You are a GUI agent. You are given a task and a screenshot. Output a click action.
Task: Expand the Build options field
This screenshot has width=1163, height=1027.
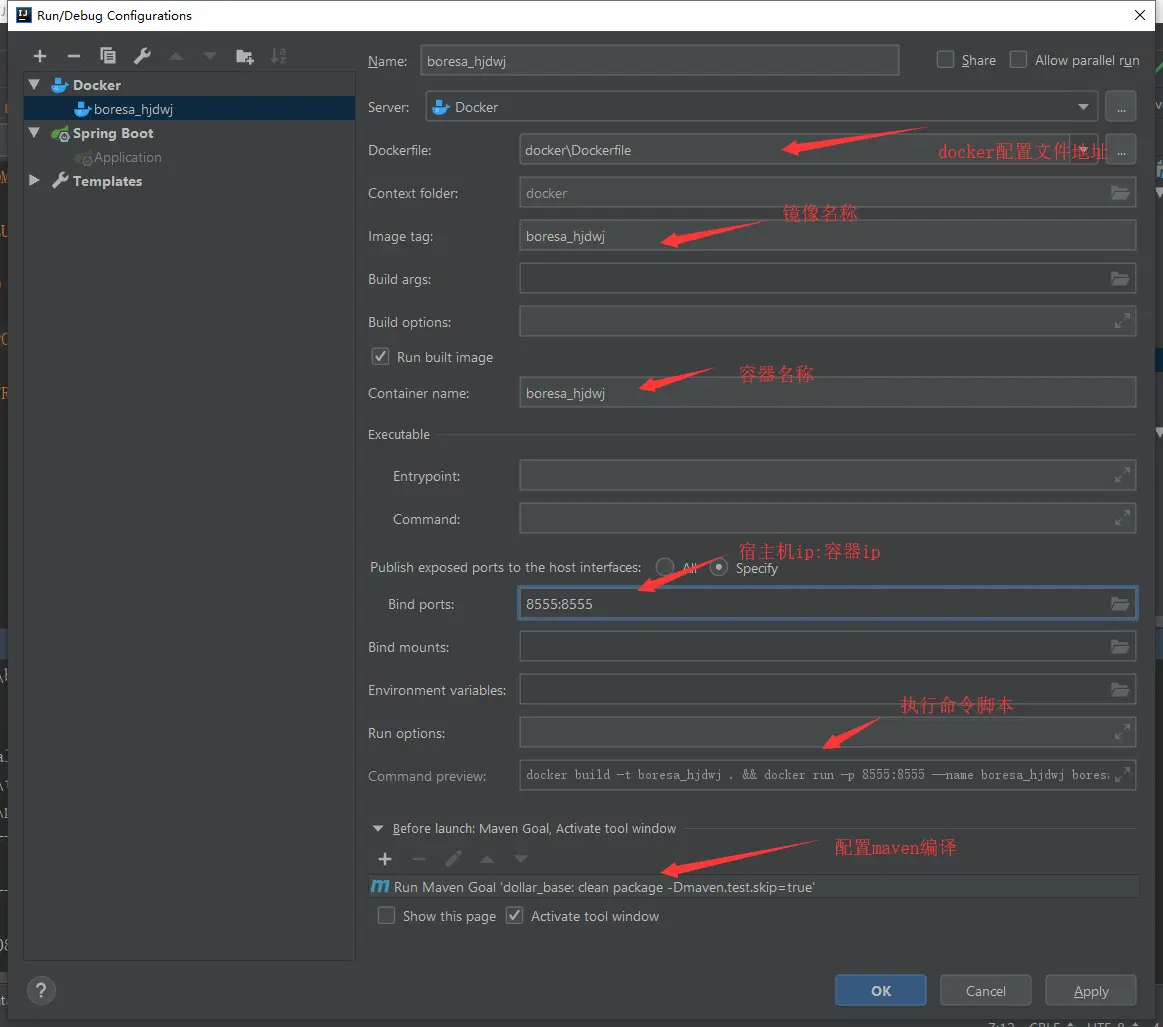pos(1122,321)
